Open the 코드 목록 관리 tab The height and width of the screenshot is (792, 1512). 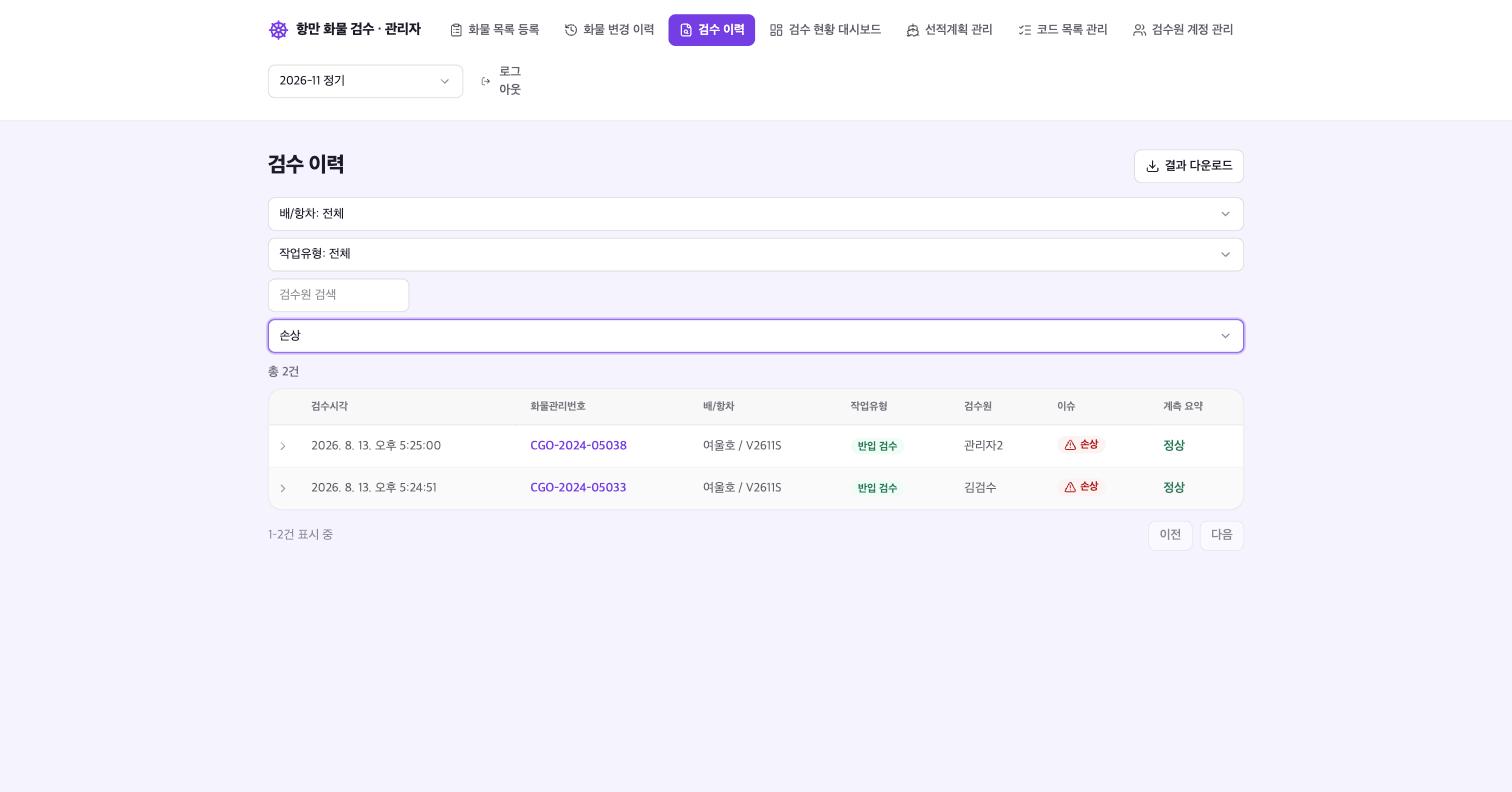tap(1062, 30)
